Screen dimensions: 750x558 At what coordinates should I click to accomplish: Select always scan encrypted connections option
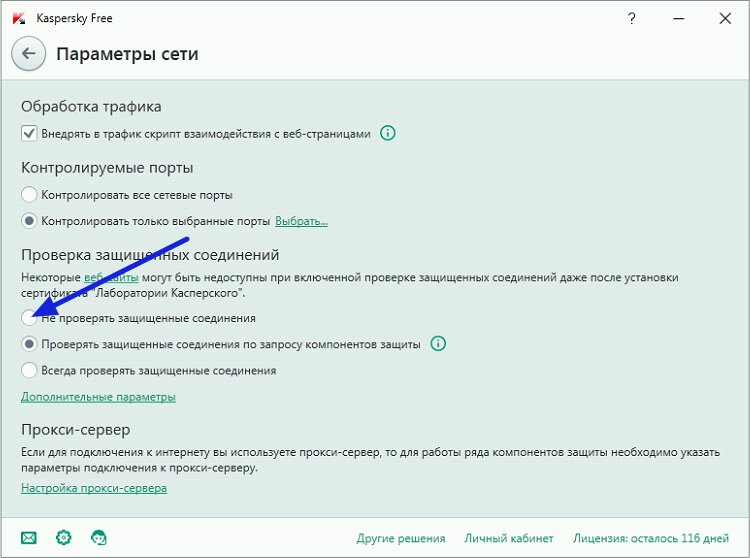click(29, 370)
